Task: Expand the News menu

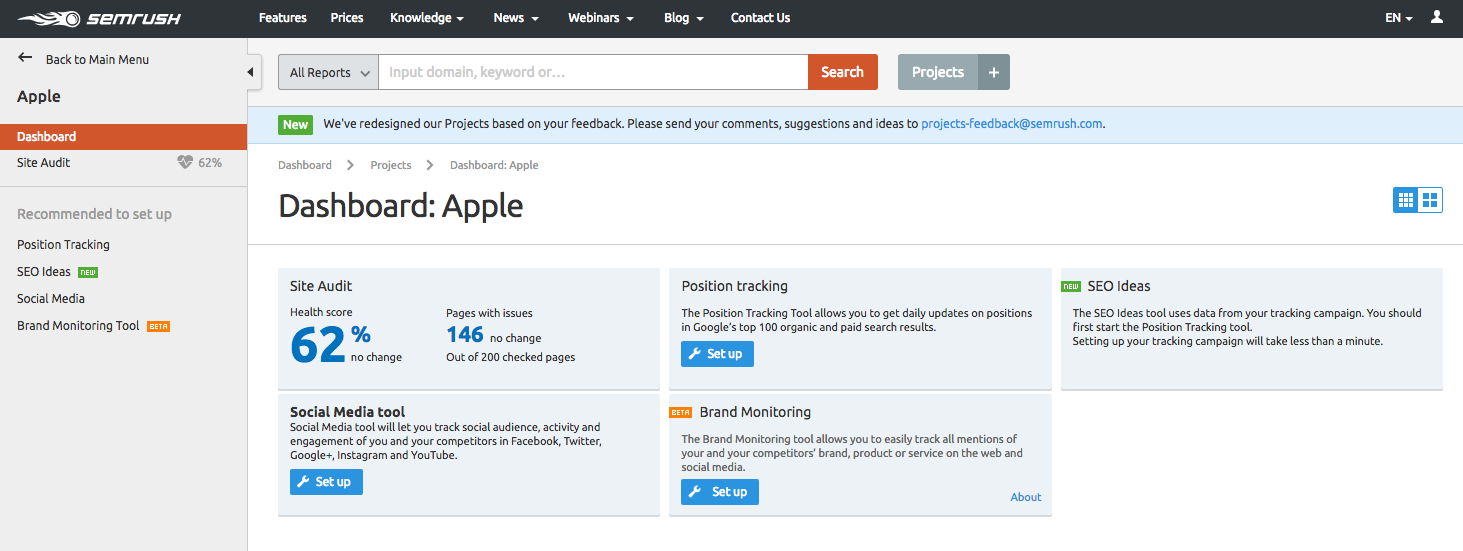Action: click(516, 18)
